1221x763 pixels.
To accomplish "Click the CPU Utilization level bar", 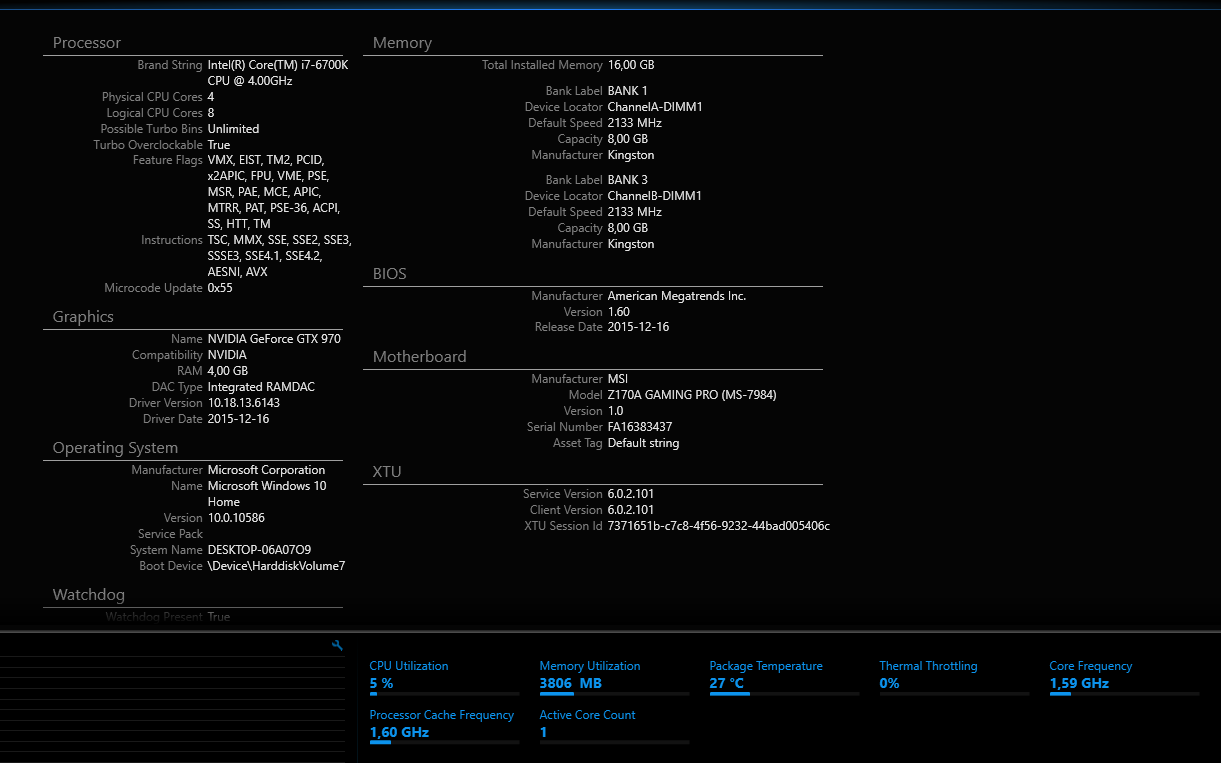I will [x=444, y=693].
